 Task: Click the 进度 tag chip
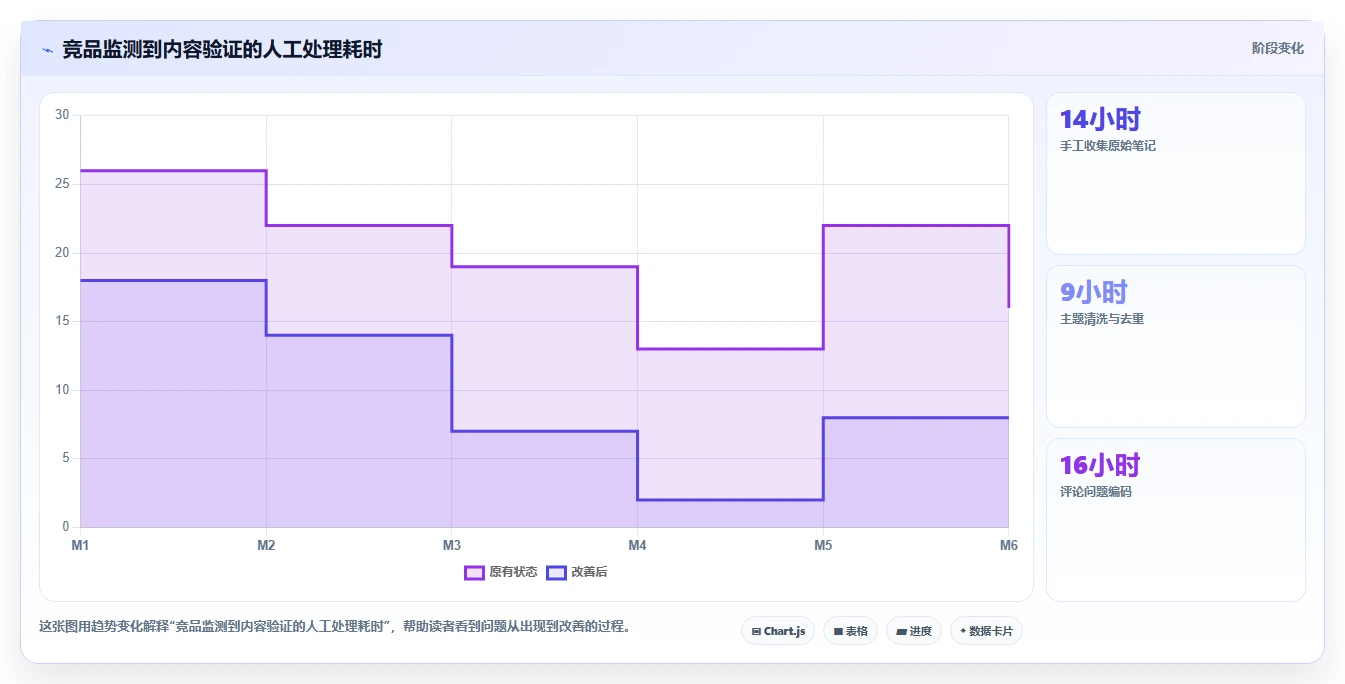(914, 631)
